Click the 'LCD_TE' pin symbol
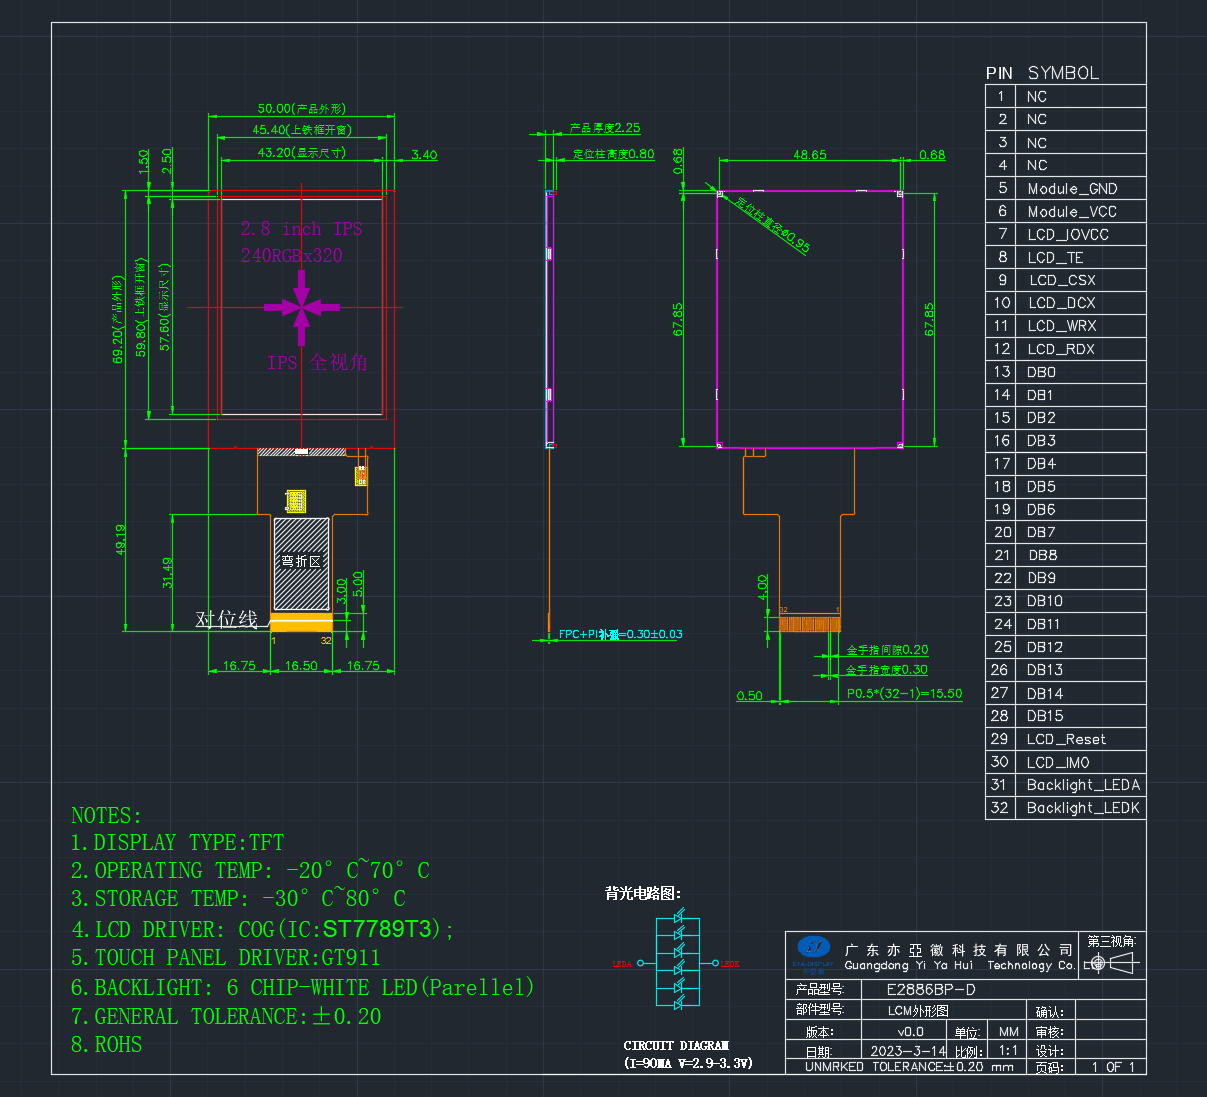 [x=1055, y=257]
